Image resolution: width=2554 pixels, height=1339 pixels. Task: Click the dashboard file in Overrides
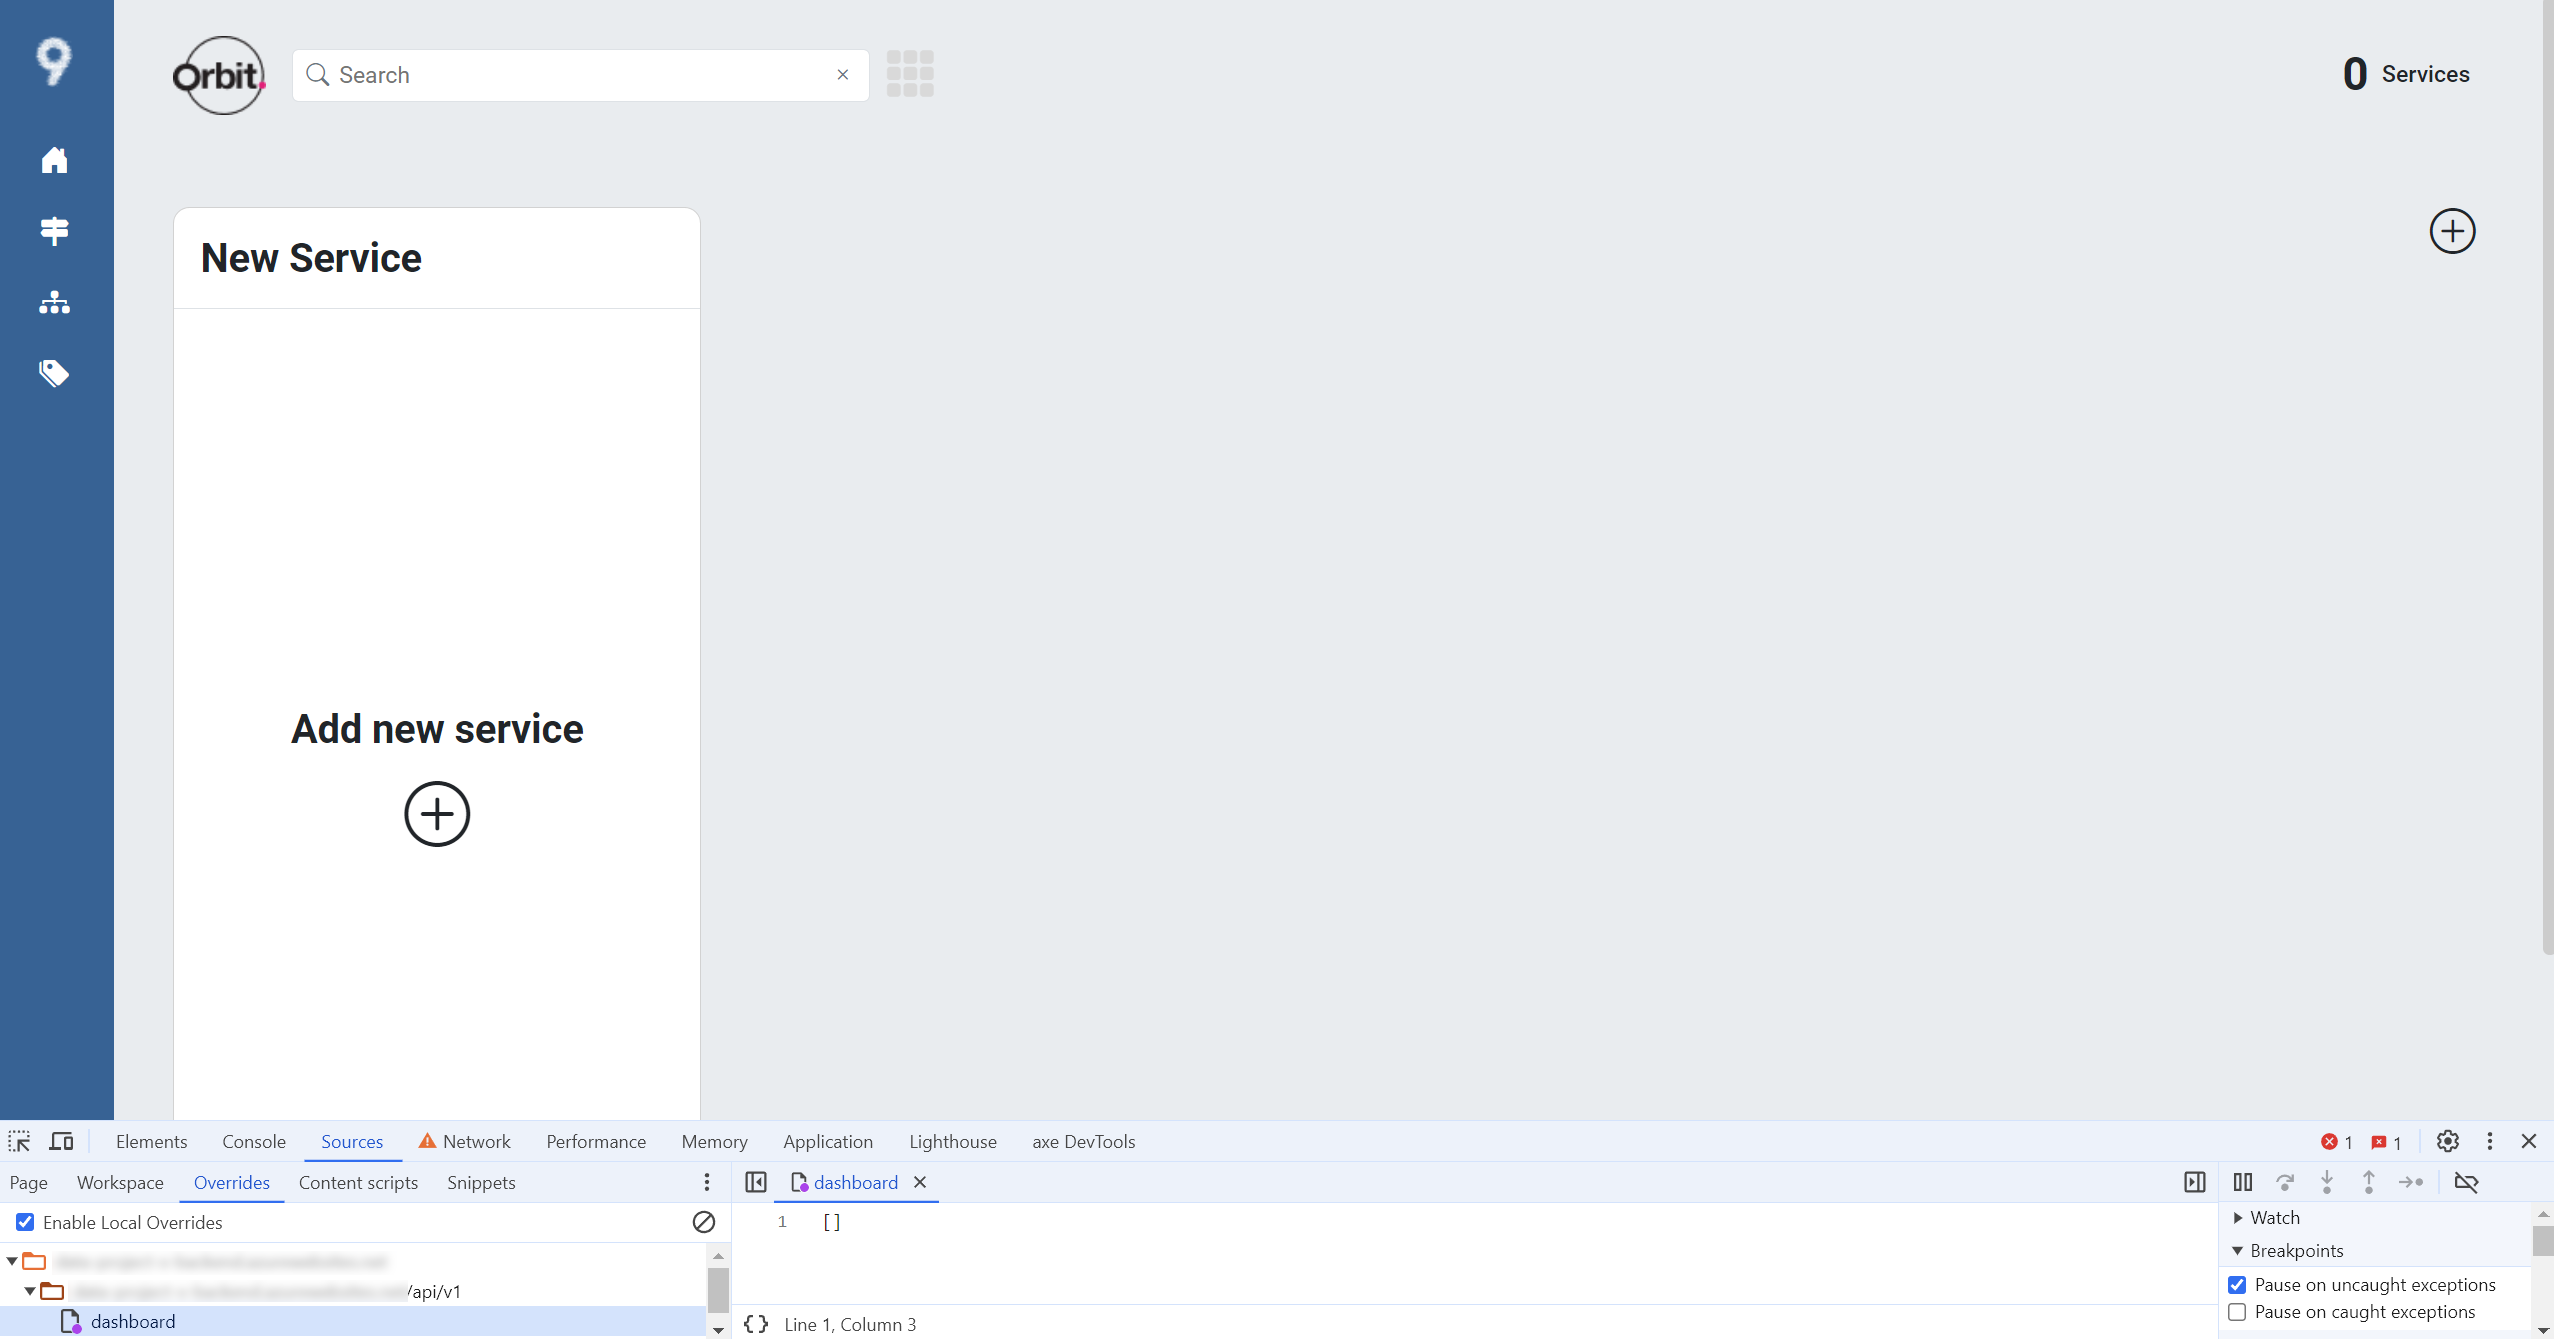(x=132, y=1322)
